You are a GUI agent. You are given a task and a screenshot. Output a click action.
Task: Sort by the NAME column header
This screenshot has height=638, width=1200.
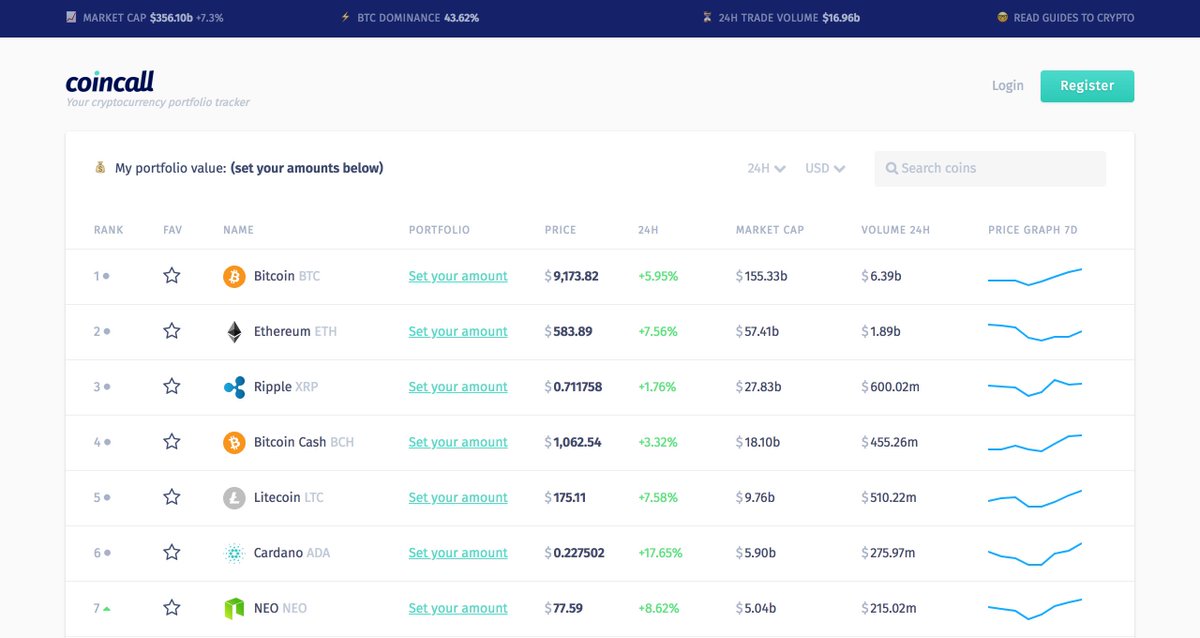238,230
